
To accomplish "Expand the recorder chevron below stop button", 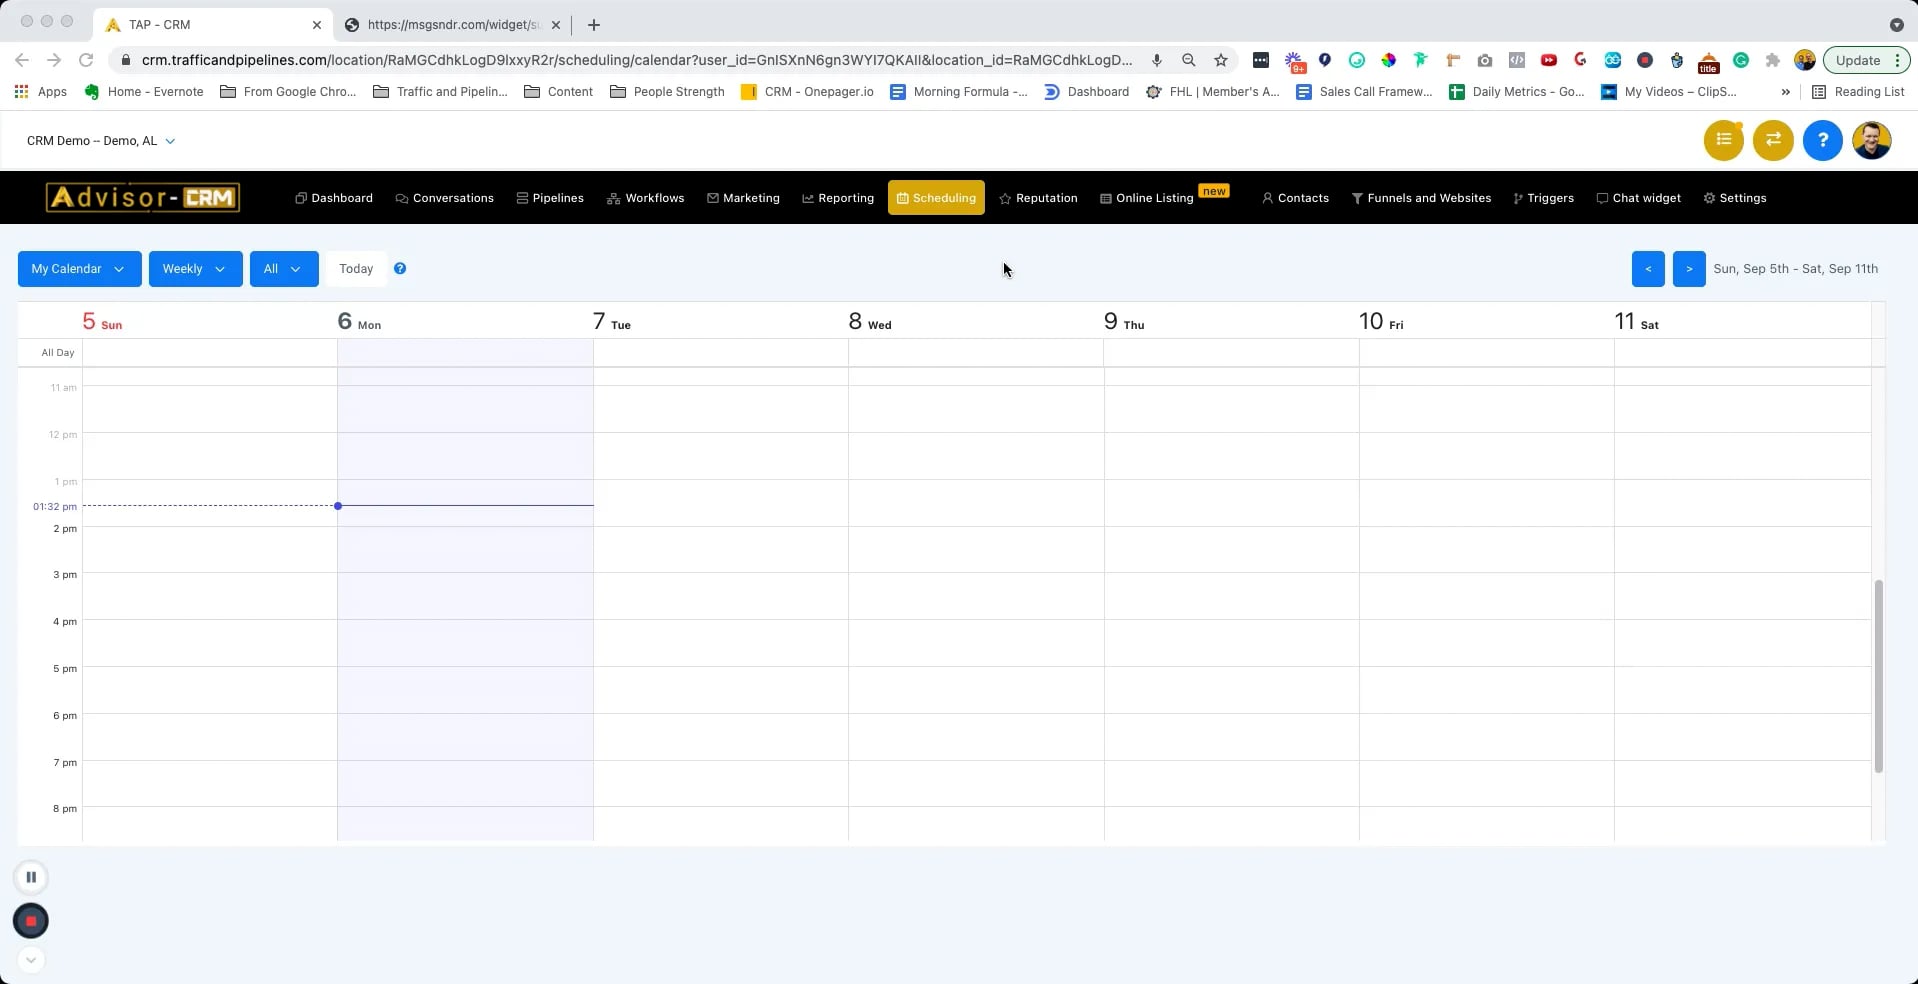I will pos(31,960).
